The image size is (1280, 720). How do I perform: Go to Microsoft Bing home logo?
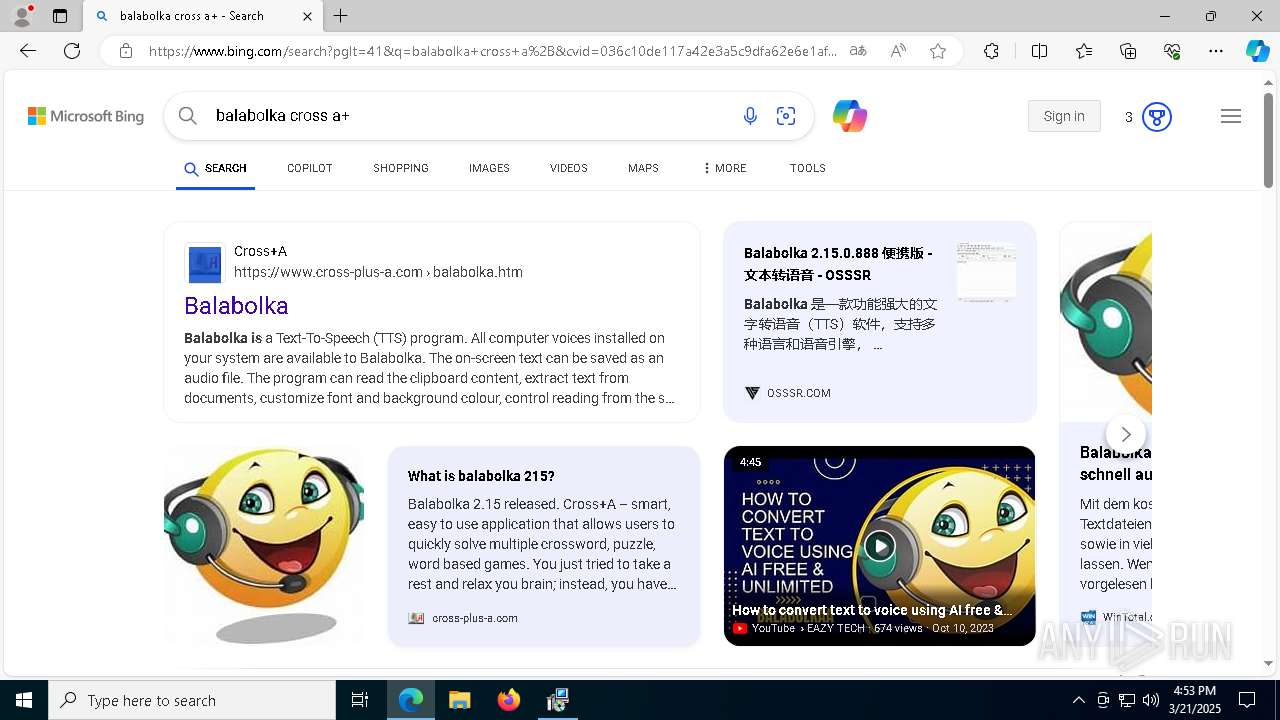86,116
